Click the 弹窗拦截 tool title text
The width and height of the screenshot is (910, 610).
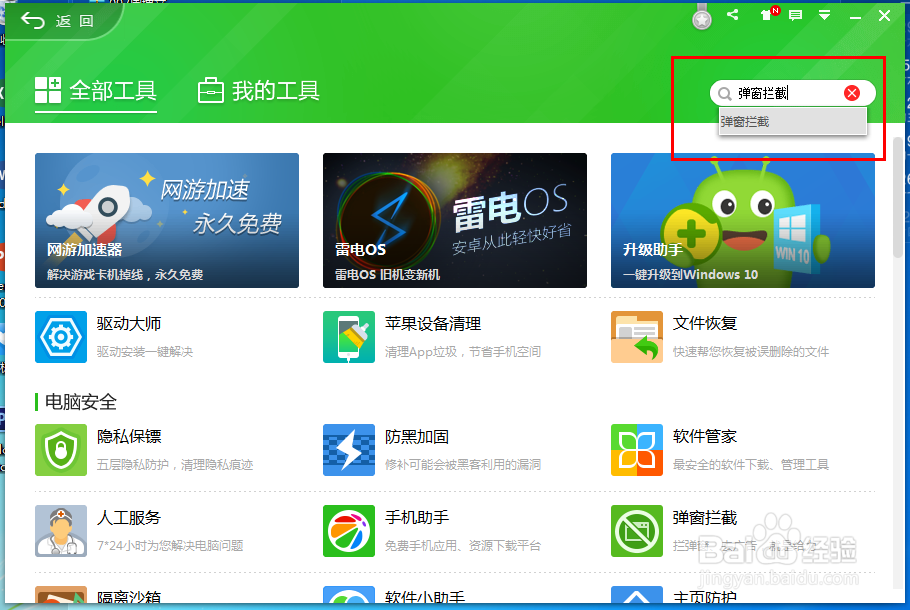pos(705,518)
